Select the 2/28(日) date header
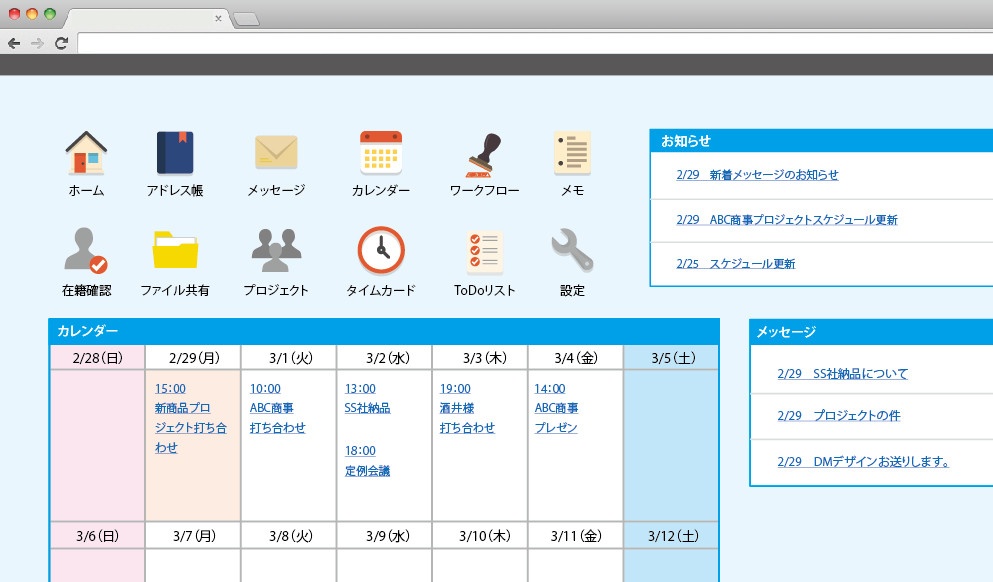993x582 pixels. [98, 358]
